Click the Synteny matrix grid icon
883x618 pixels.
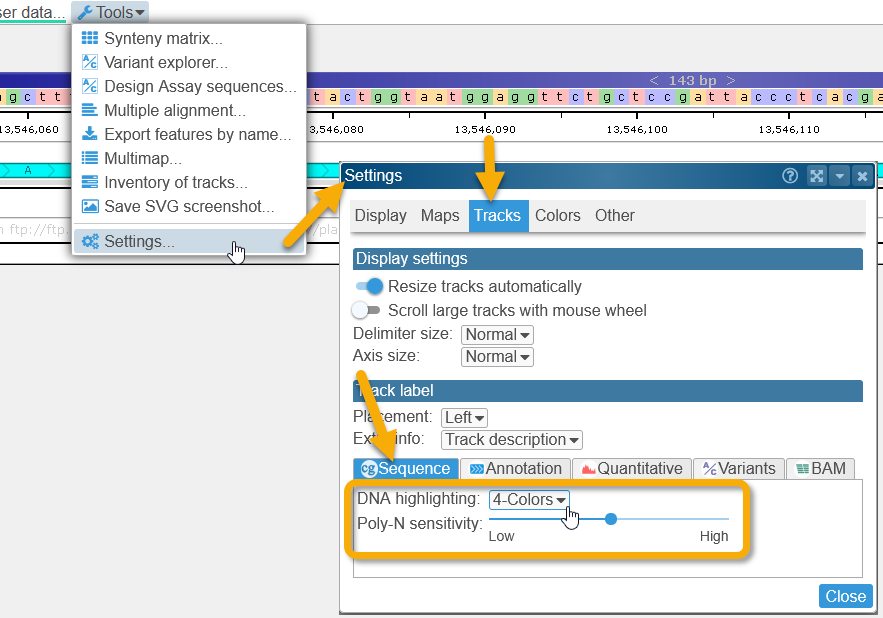click(90, 39)
